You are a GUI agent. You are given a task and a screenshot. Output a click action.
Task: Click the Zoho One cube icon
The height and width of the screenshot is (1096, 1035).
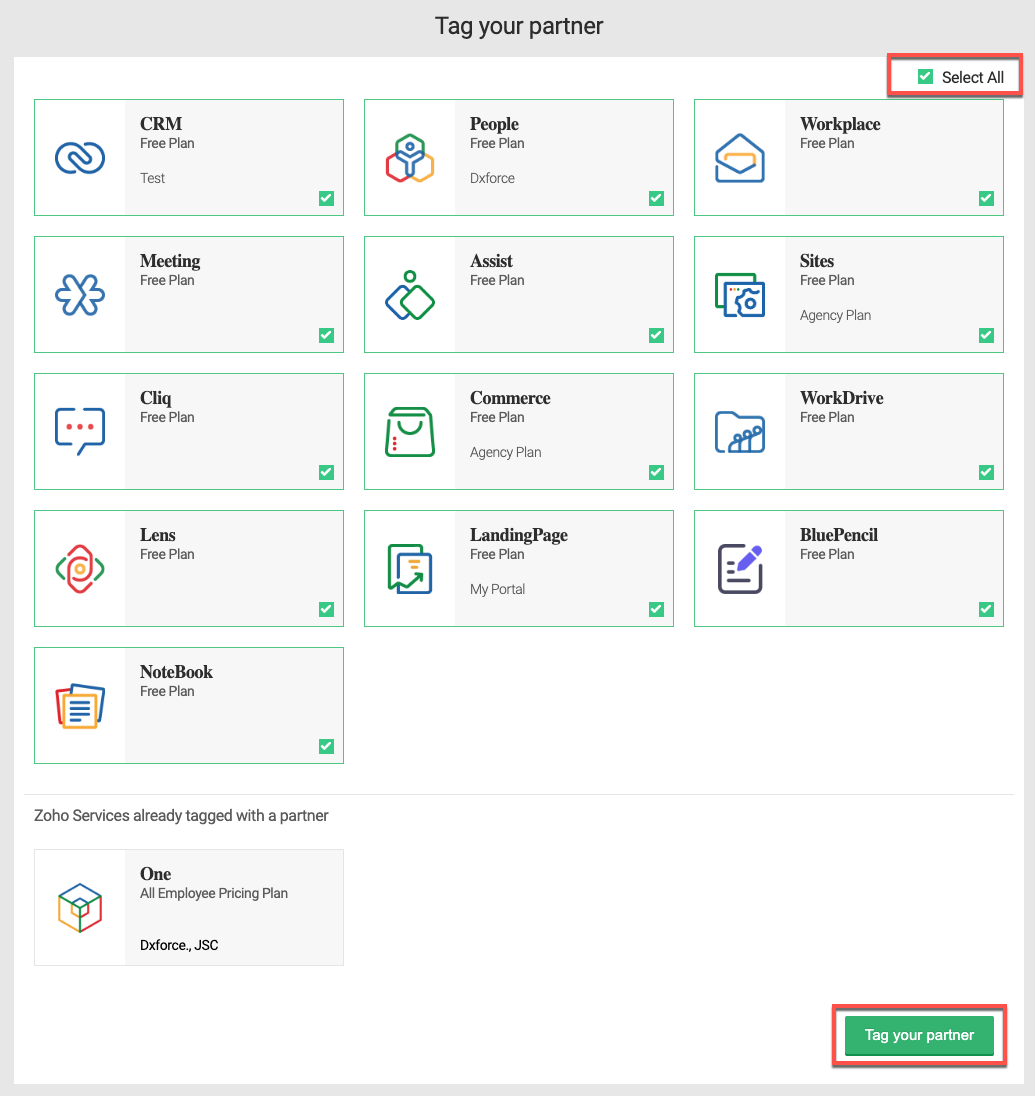[x=80, y=907]
